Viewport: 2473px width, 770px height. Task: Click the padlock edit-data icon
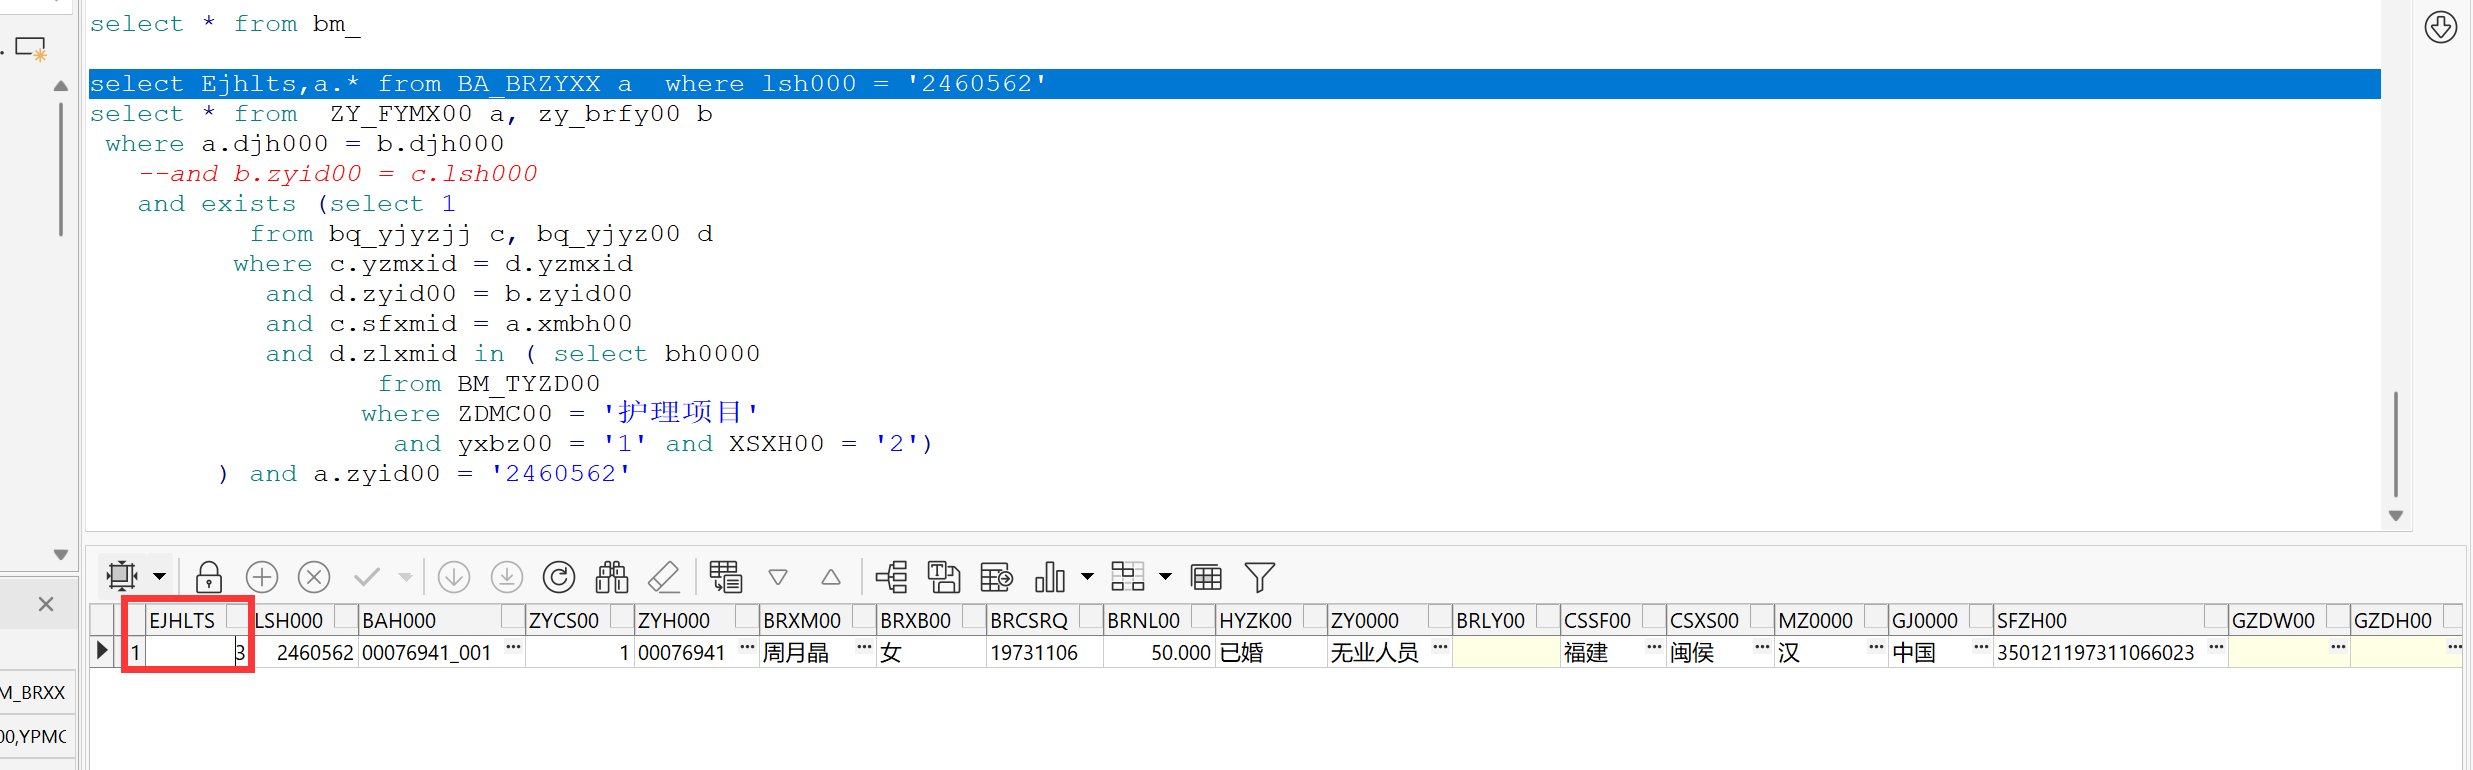tap(208, 577)
